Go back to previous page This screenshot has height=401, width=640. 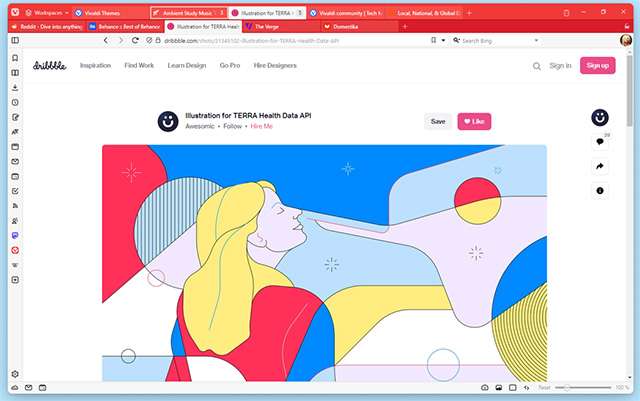[x=106, y=40]
